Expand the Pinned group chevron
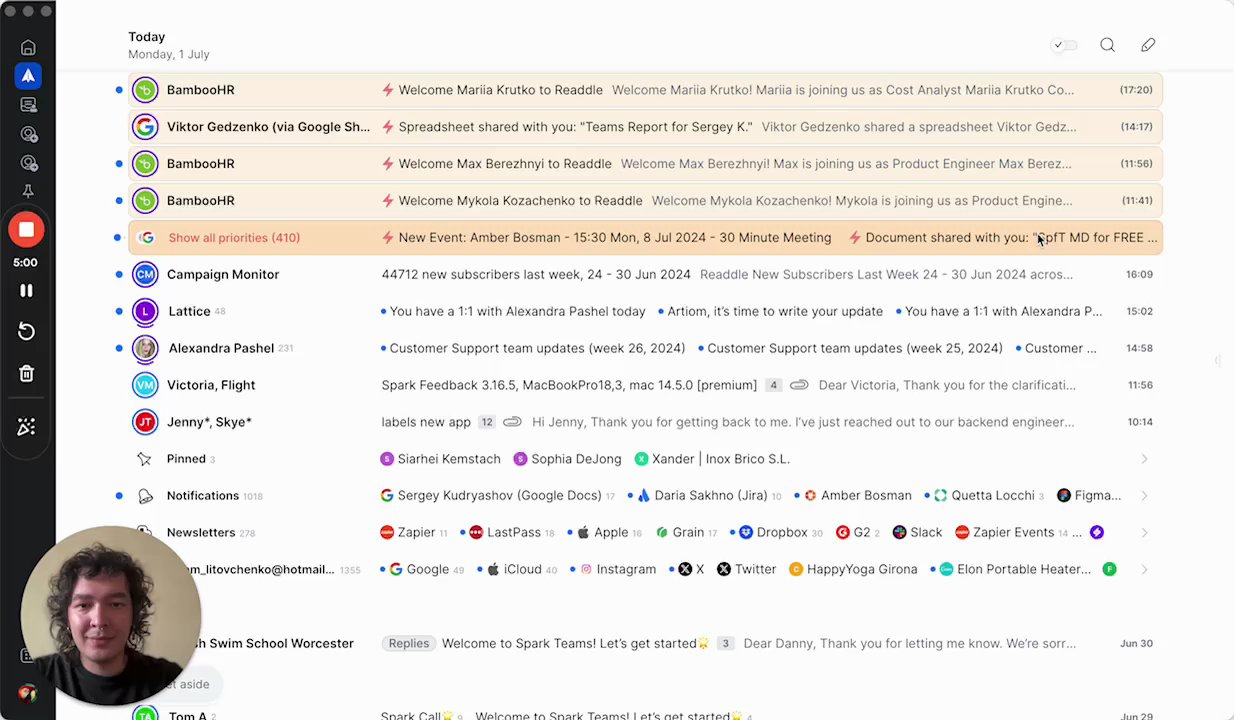Screen dimensions: 1234x720 pyautogui.click(x=1144, y=459)
